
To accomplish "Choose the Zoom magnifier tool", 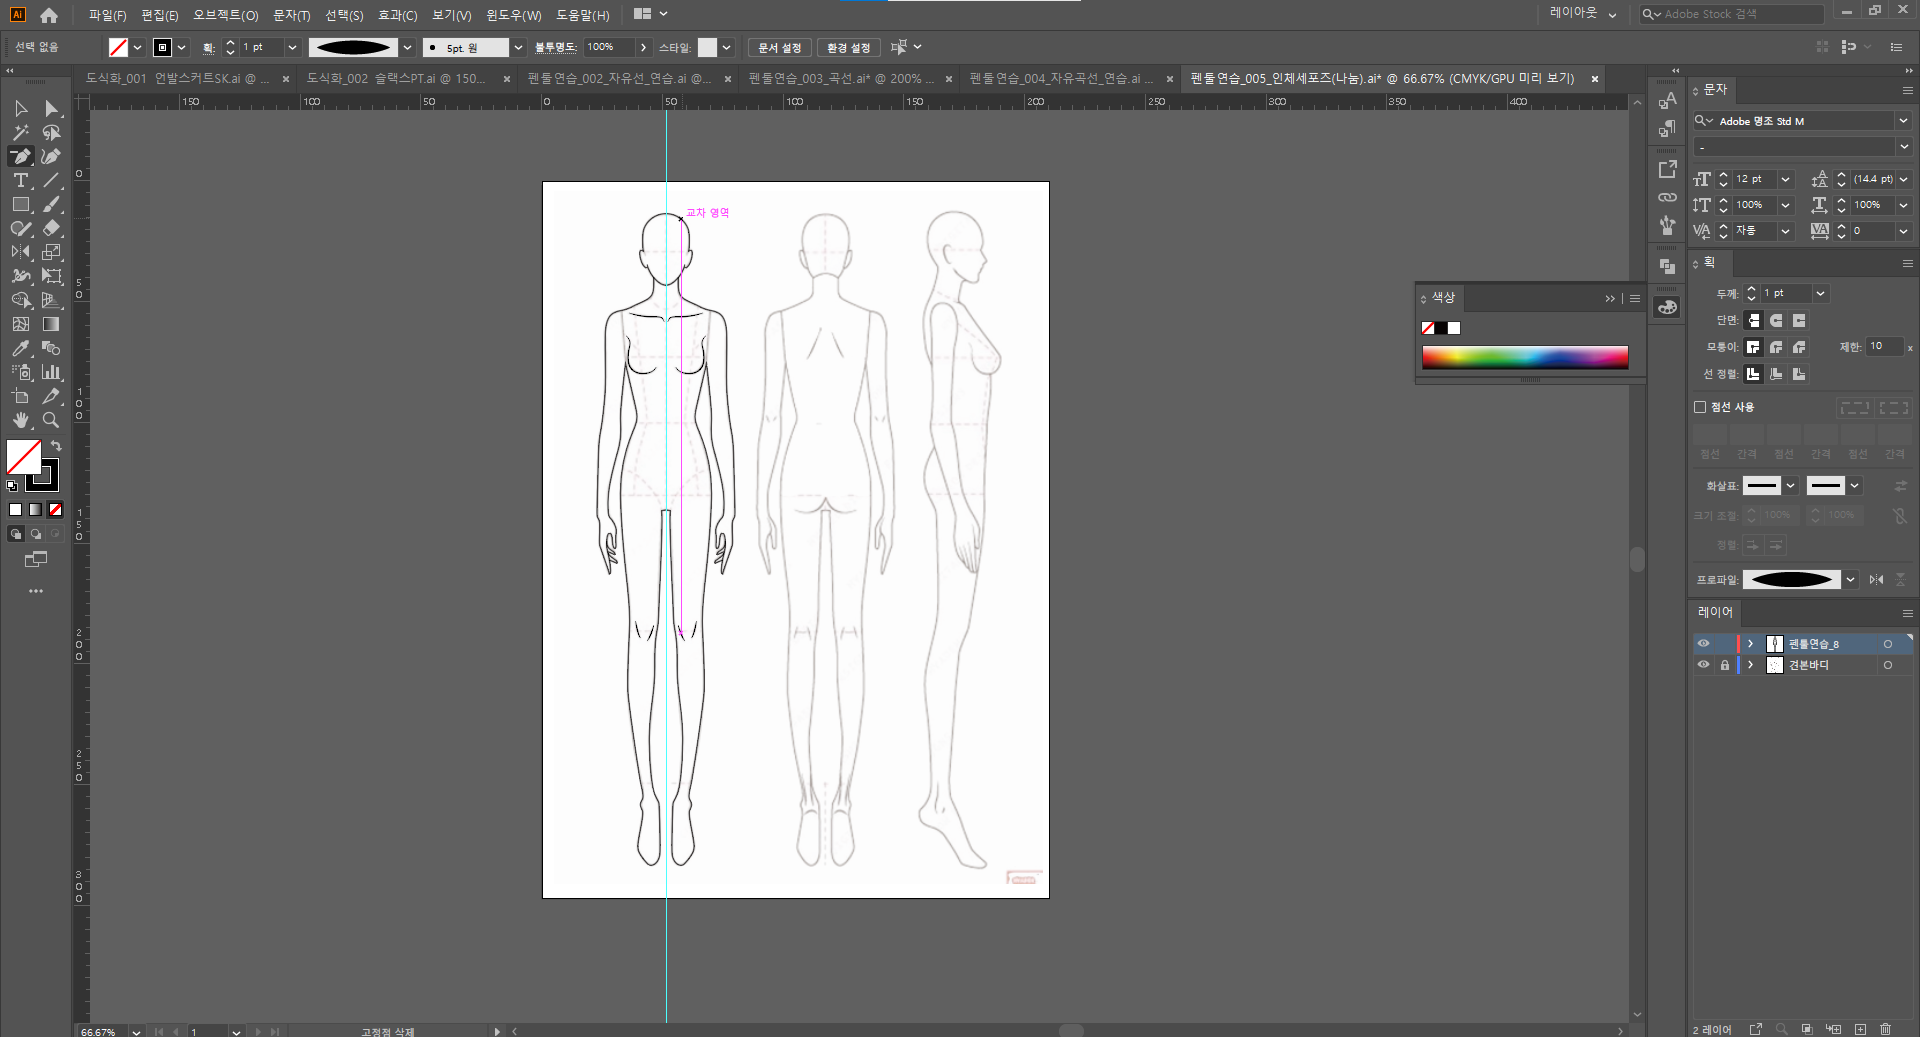I will (x=51, y=421).
